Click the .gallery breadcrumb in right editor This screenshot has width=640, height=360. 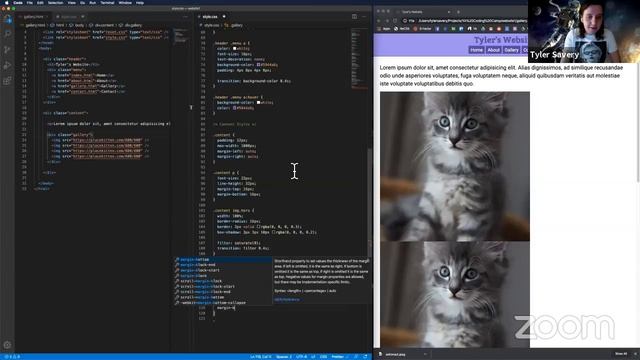pyautogui.click(x=234, y=25)
